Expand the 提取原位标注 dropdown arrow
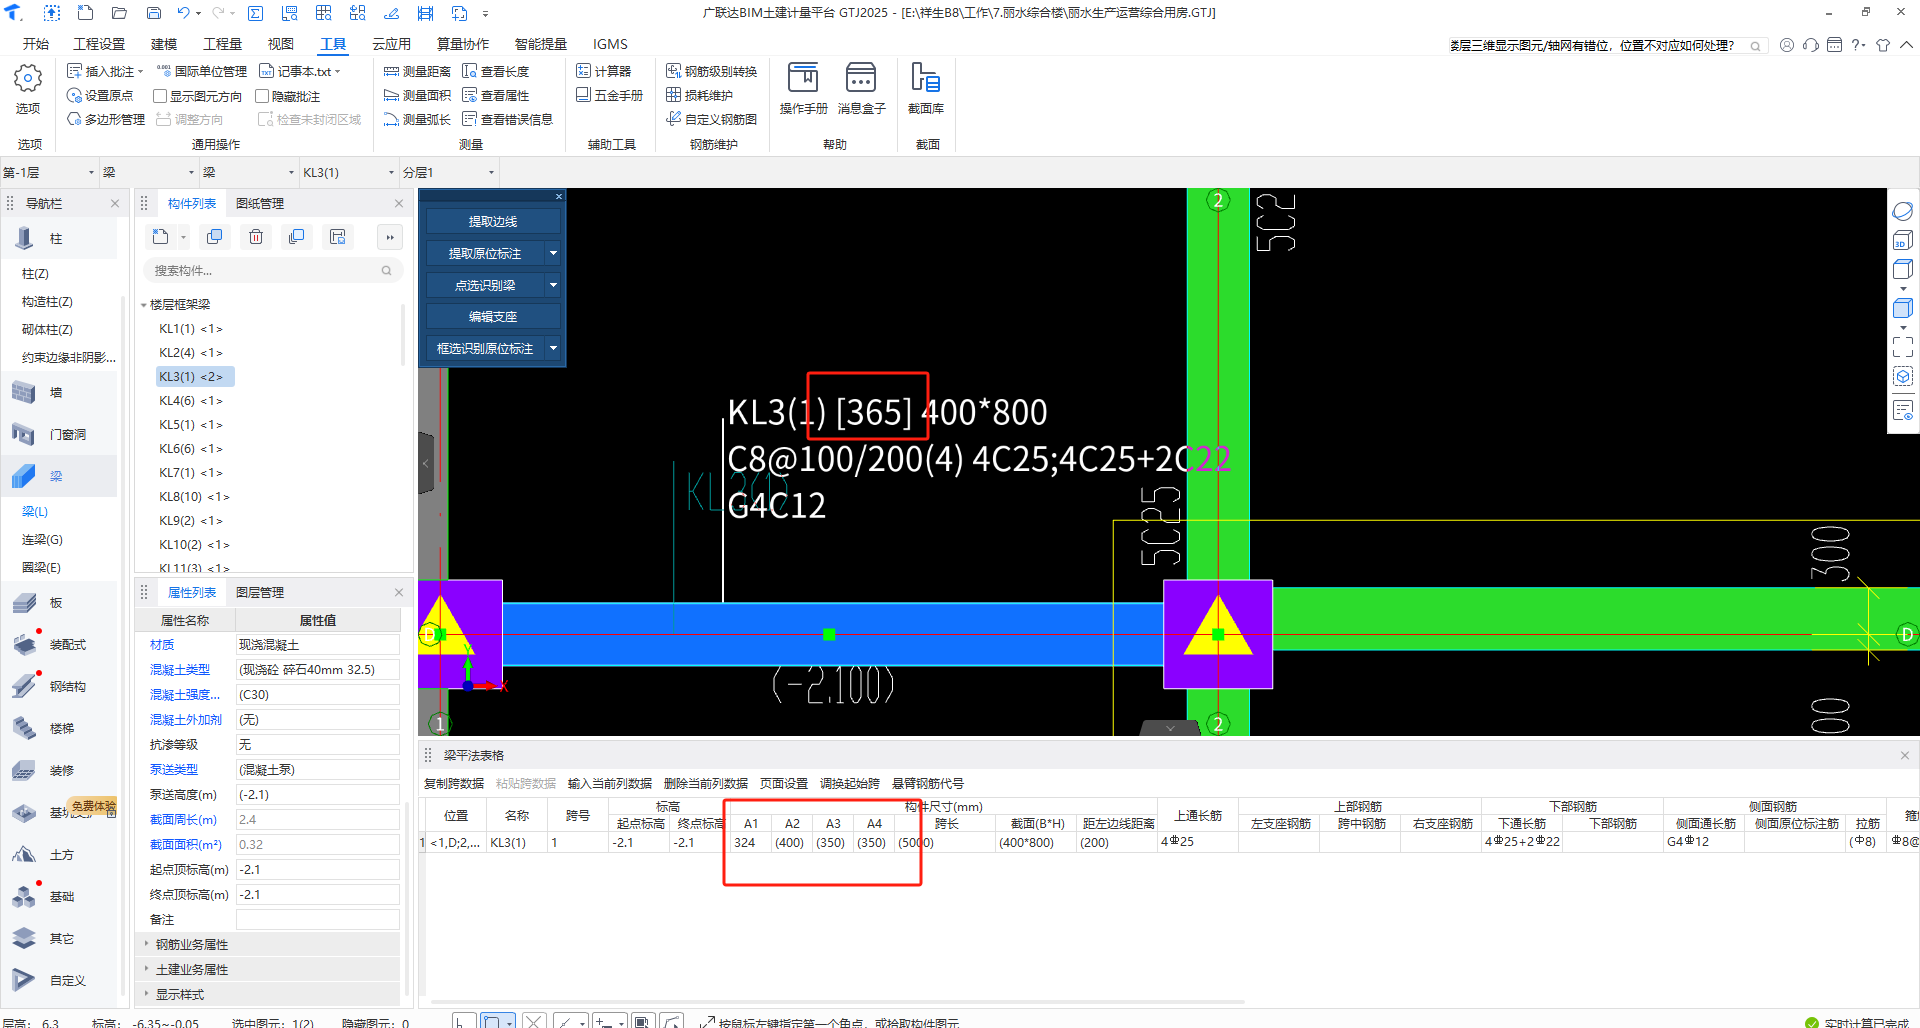The image size is (1920, 1028). click(553, 253)
